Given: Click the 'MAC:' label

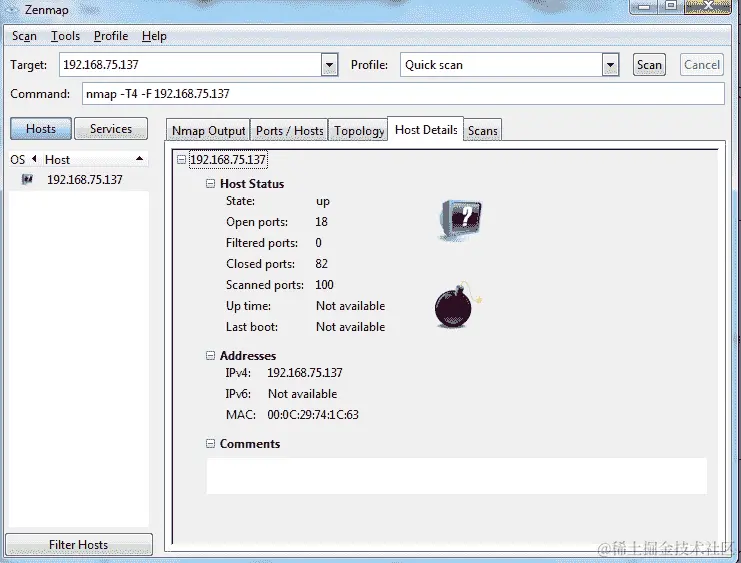Looking at the screenshot, I should pos(241,415).
